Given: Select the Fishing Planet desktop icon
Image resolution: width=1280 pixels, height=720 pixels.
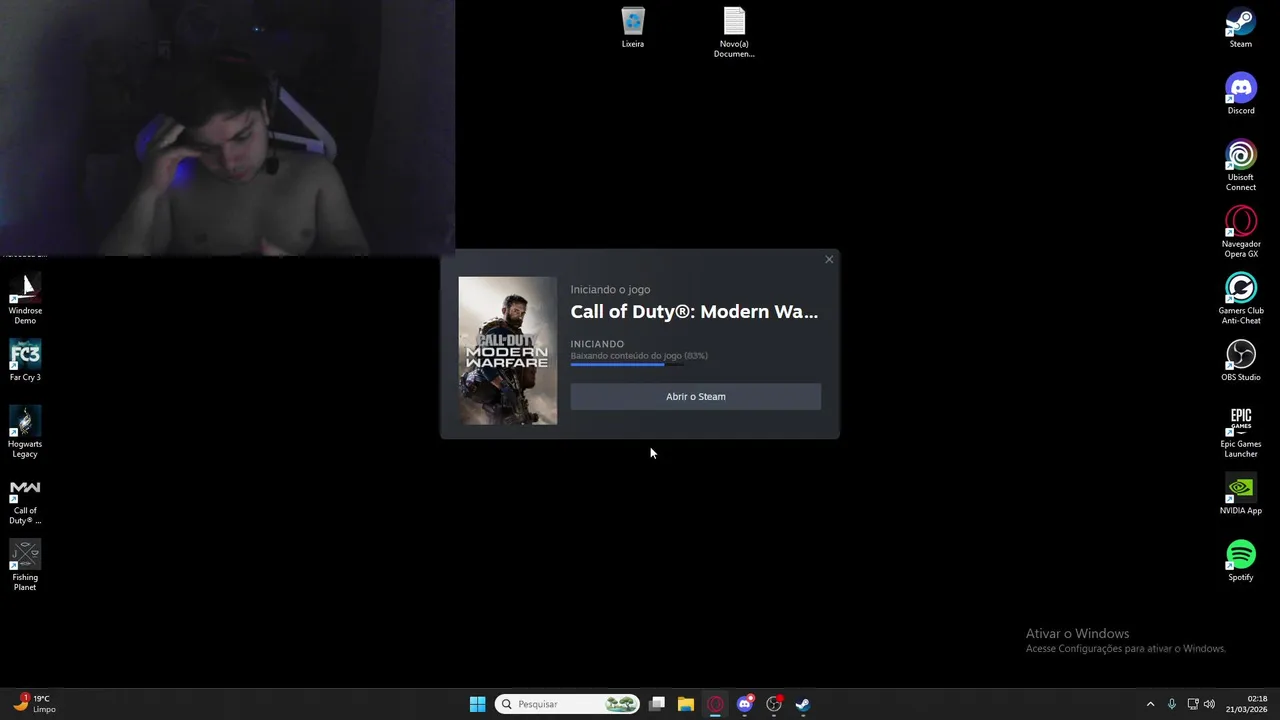Looking at the screenshot, I should click(25, 566).
